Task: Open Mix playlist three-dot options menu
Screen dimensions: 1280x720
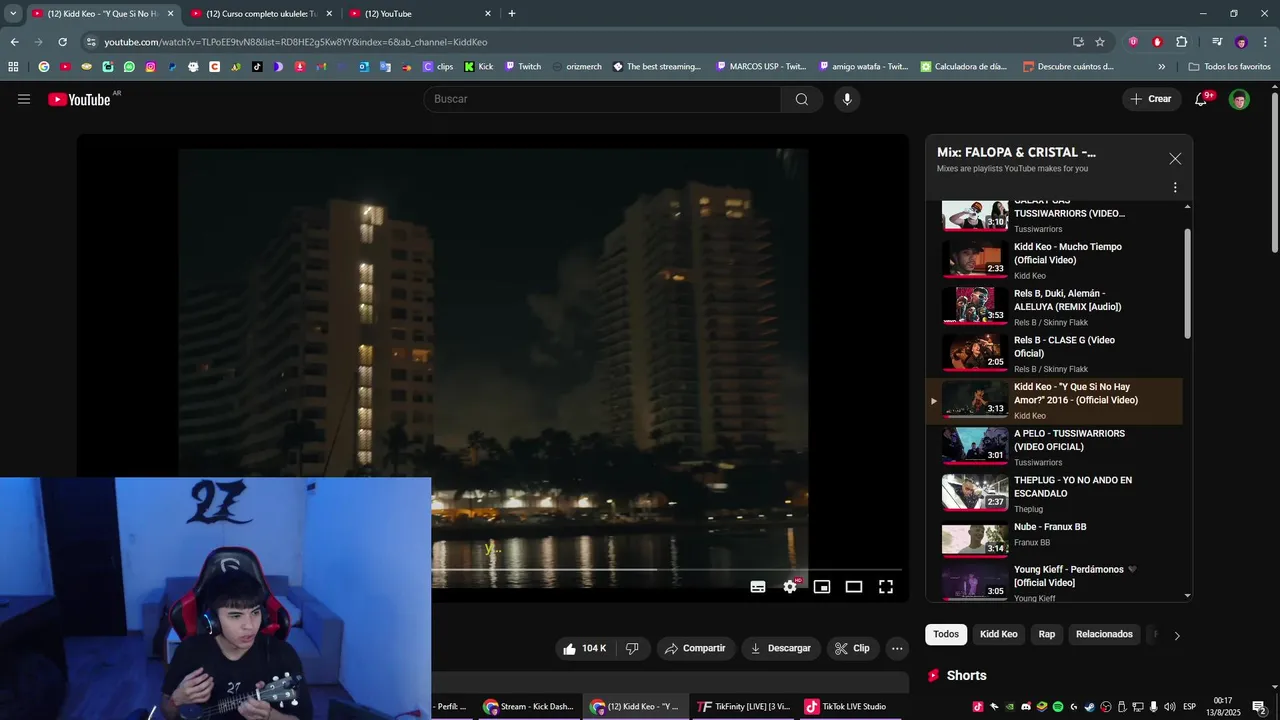Action: pos(1175,187)
